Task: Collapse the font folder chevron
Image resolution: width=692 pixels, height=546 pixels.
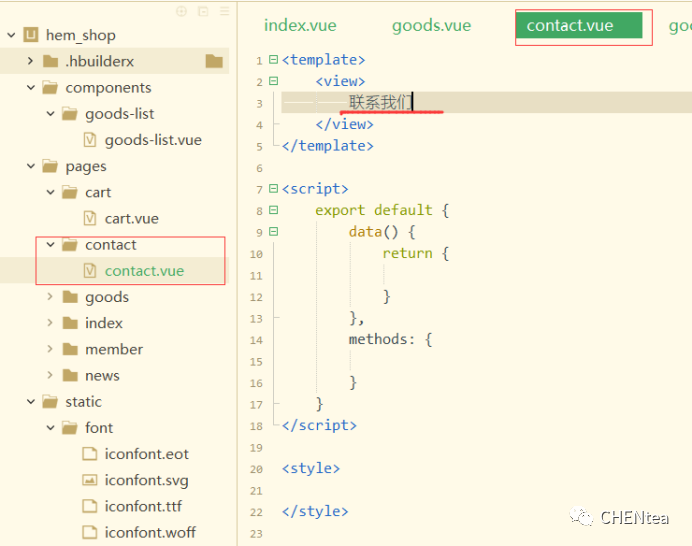Action: pyautogui.click(x=51, y=428)
